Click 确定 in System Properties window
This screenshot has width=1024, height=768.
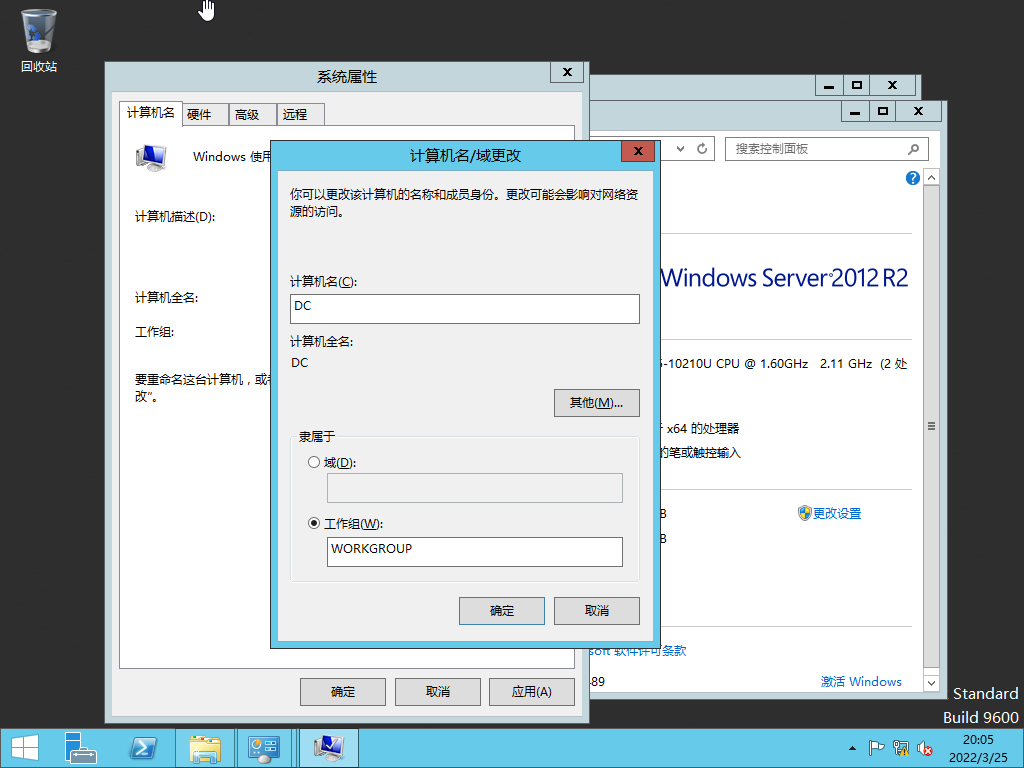343,692
